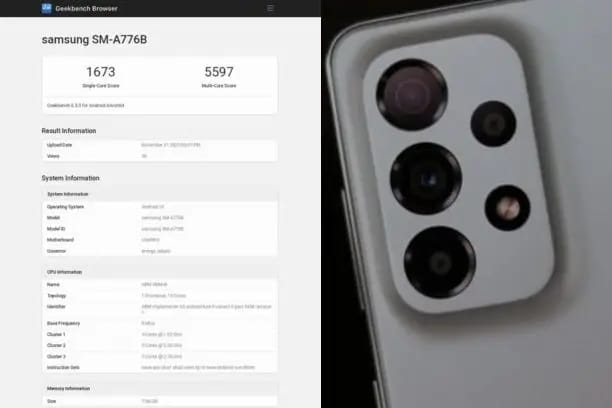Image resolution: width=612 pixels, height=408 pixels.
Task: Select the Governor row value
Action: tap(156, 251)
